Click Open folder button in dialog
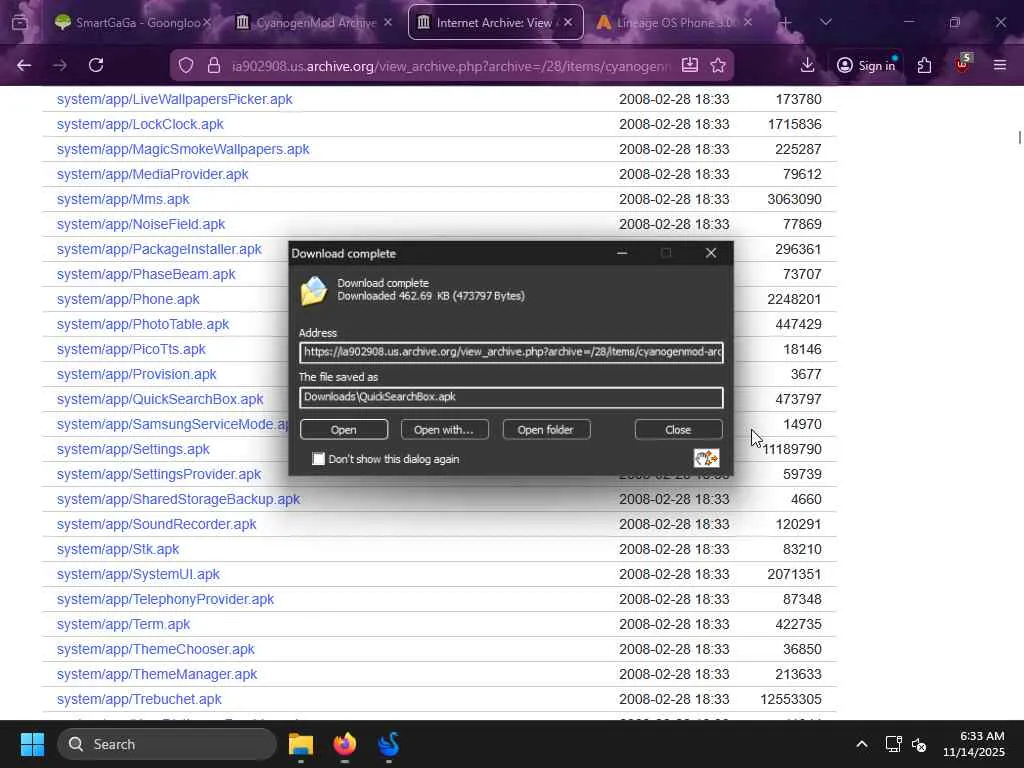Image resolution: width=1024 pixels, height=768 pixels. (x=546, y=430)
